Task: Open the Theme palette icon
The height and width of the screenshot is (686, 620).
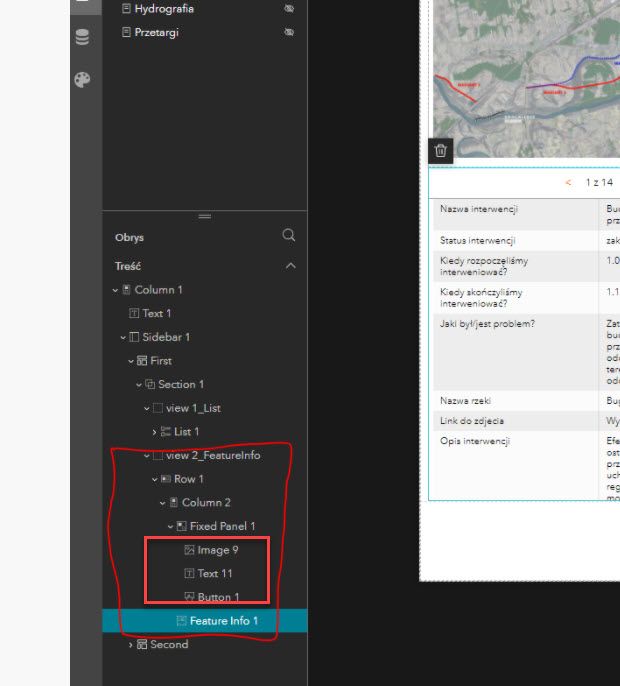Action: 82,80
